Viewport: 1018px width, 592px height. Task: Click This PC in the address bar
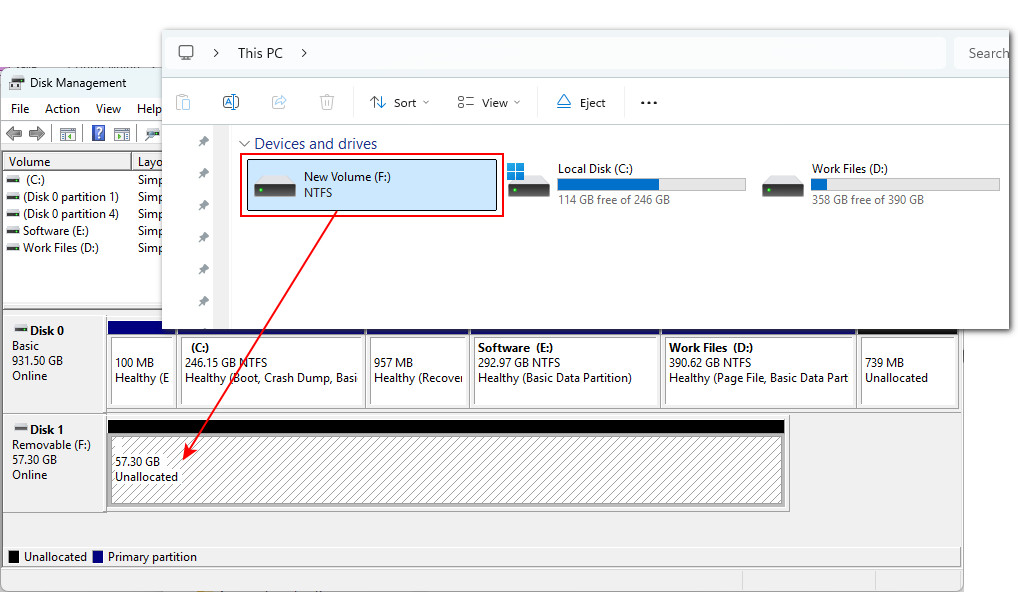coord(260,53)
